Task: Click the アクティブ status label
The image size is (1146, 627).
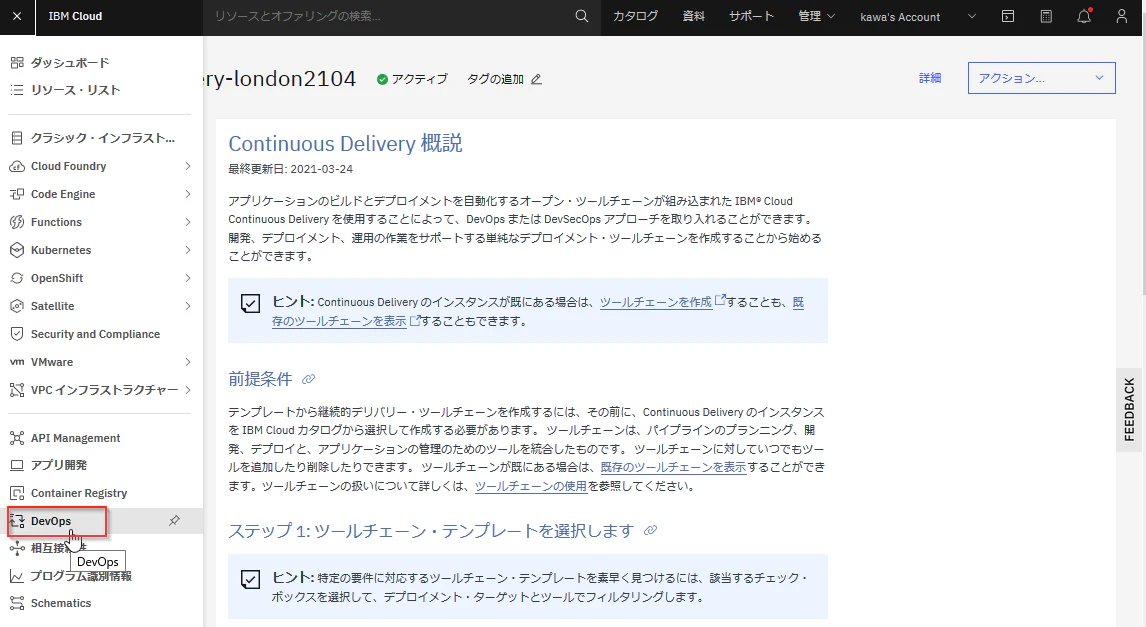Action: click(420, 79)
